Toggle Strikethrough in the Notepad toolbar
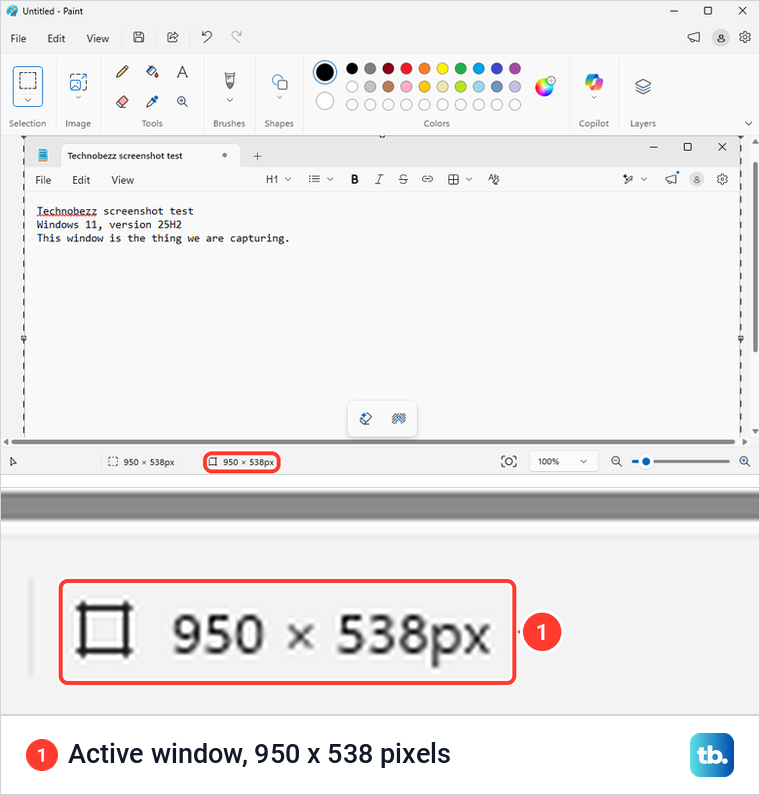The height and width of the screenshot is (795, 760). point(403,179)
